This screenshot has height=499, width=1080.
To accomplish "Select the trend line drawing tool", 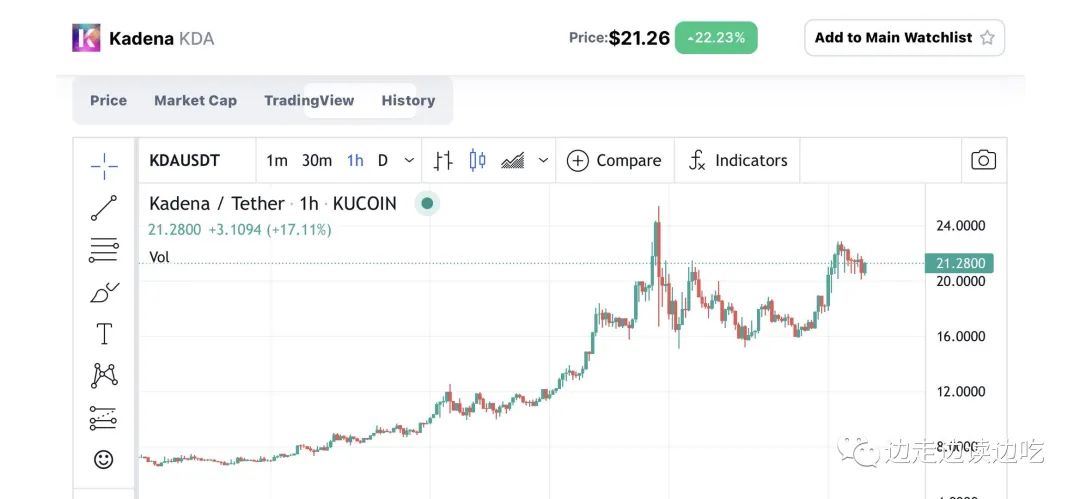I will 104,208.
